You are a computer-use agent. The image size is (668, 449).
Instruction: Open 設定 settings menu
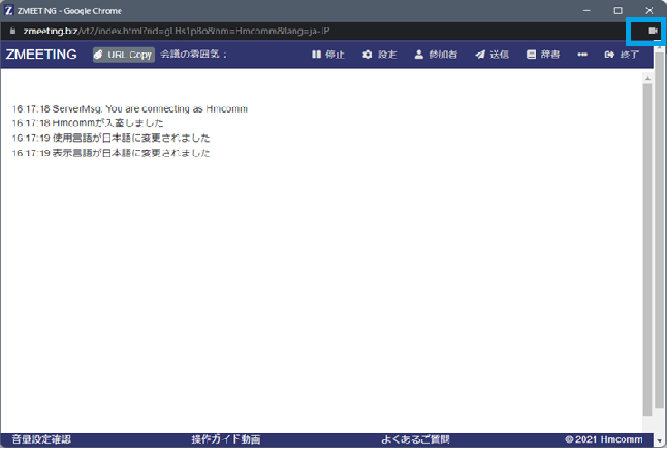click(380, 55)
